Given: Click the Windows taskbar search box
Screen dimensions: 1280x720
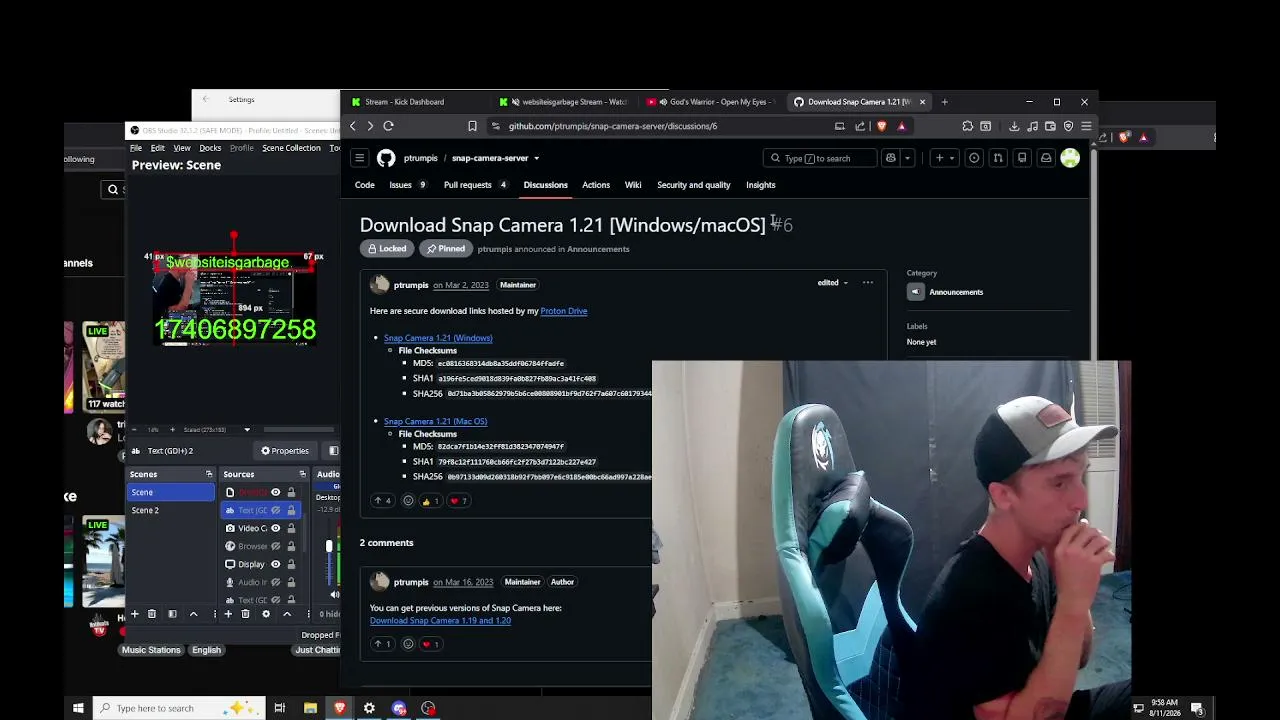Looking at the screenshot, I should tap(179, 708).
